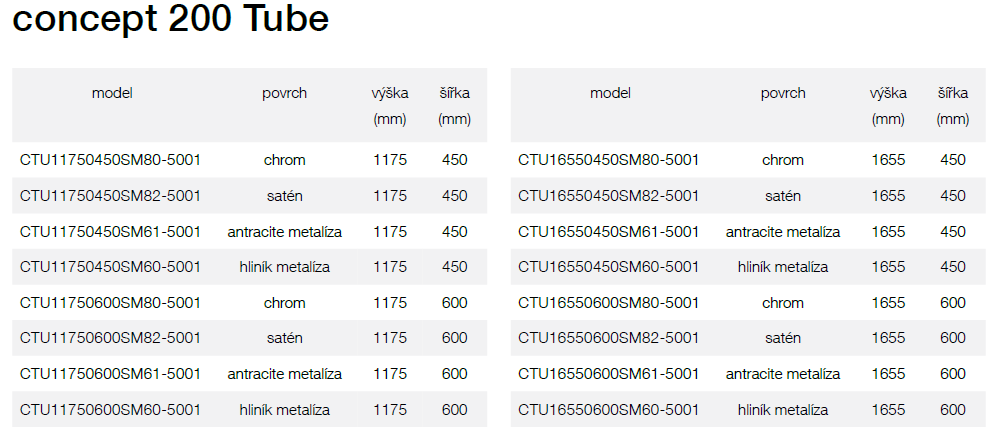Select model CTU11750600SM61-5001
The image size is (991, 434).
click(110, 374)
